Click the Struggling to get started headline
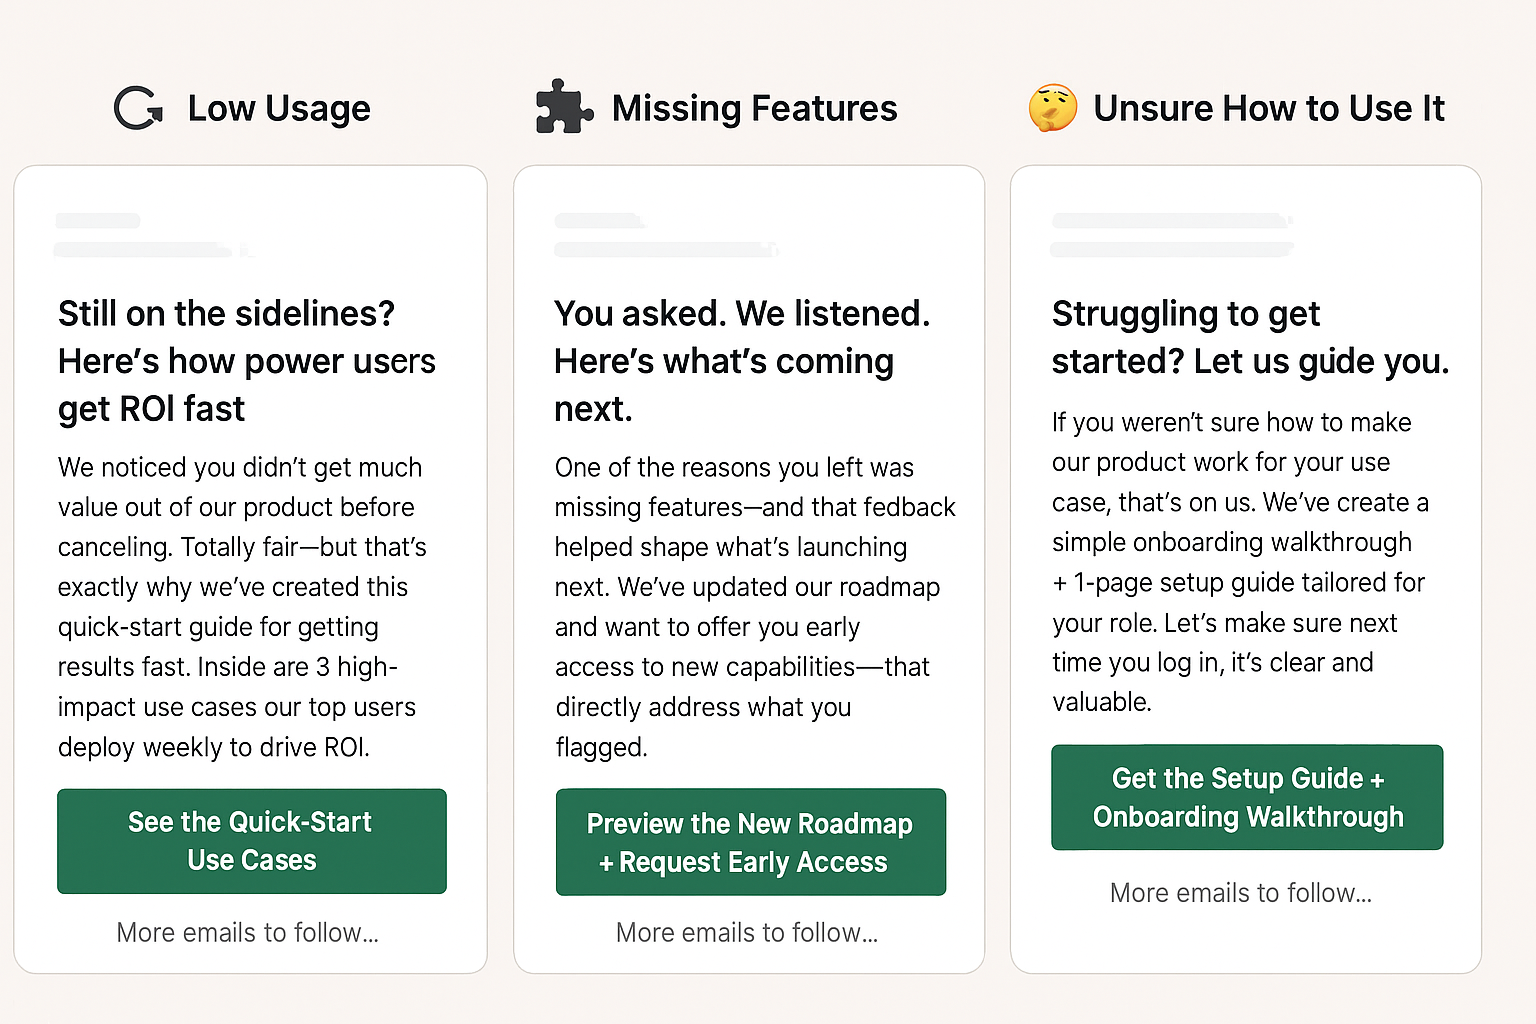The image size is (1536, 1024). click(x=1250, y=337)
